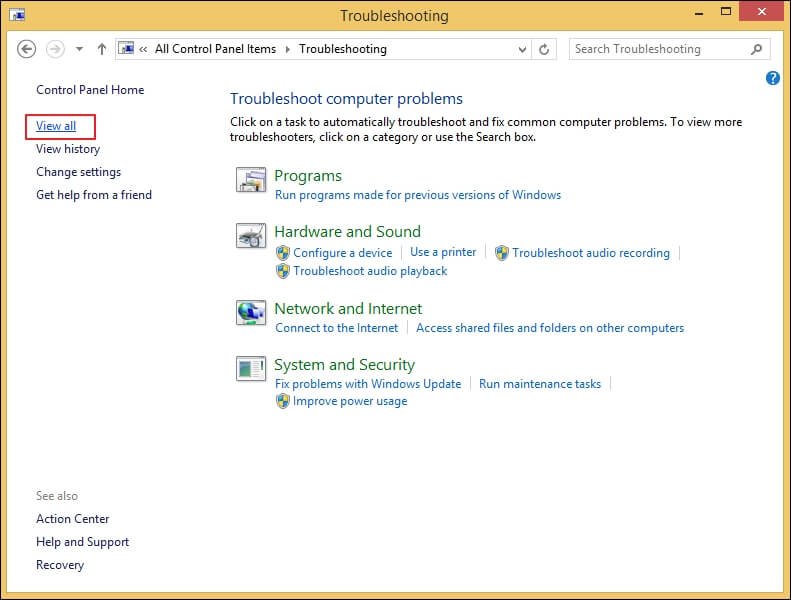Open Fix problems with Windows Update

click(368, 384)
